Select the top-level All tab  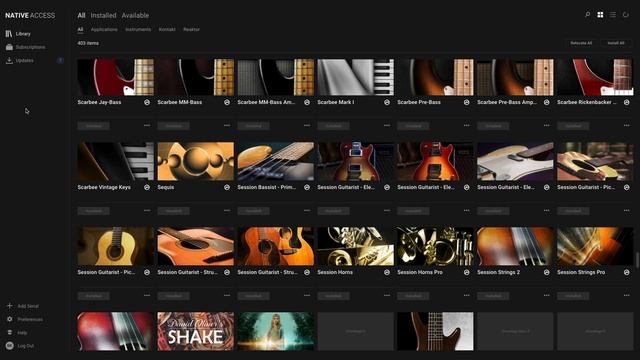pyautogui.click(x=81, y=16)
